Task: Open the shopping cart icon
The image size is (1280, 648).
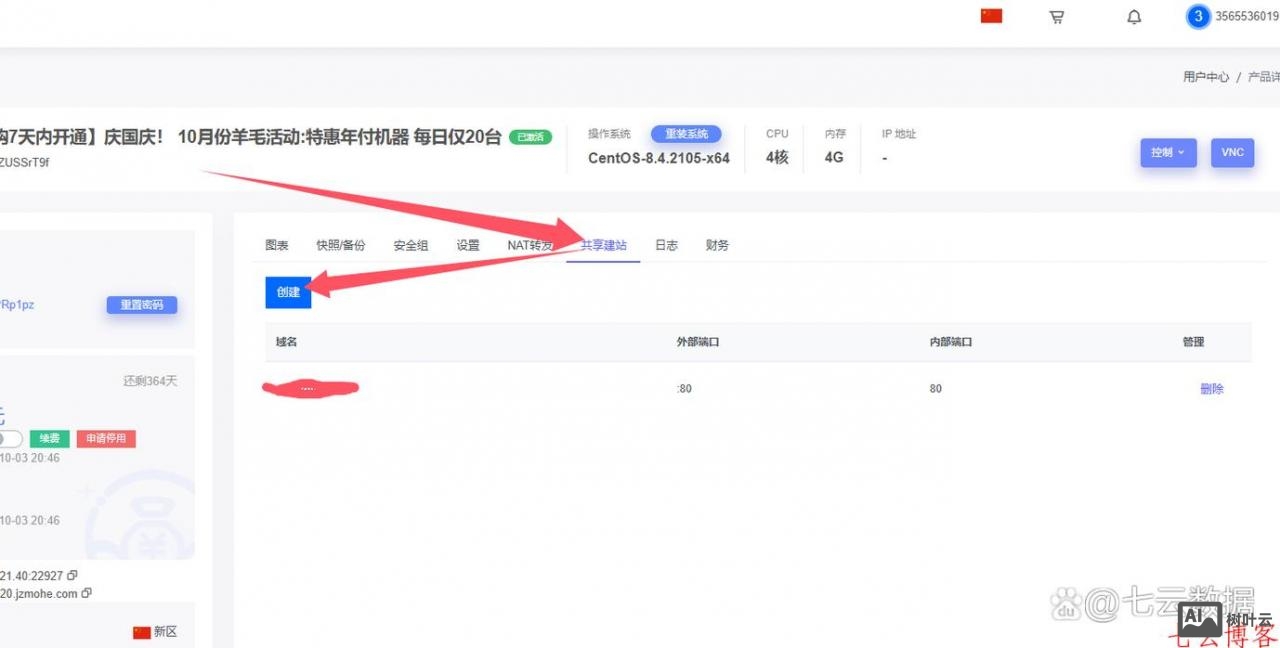Action: [x=1056, y=17]
